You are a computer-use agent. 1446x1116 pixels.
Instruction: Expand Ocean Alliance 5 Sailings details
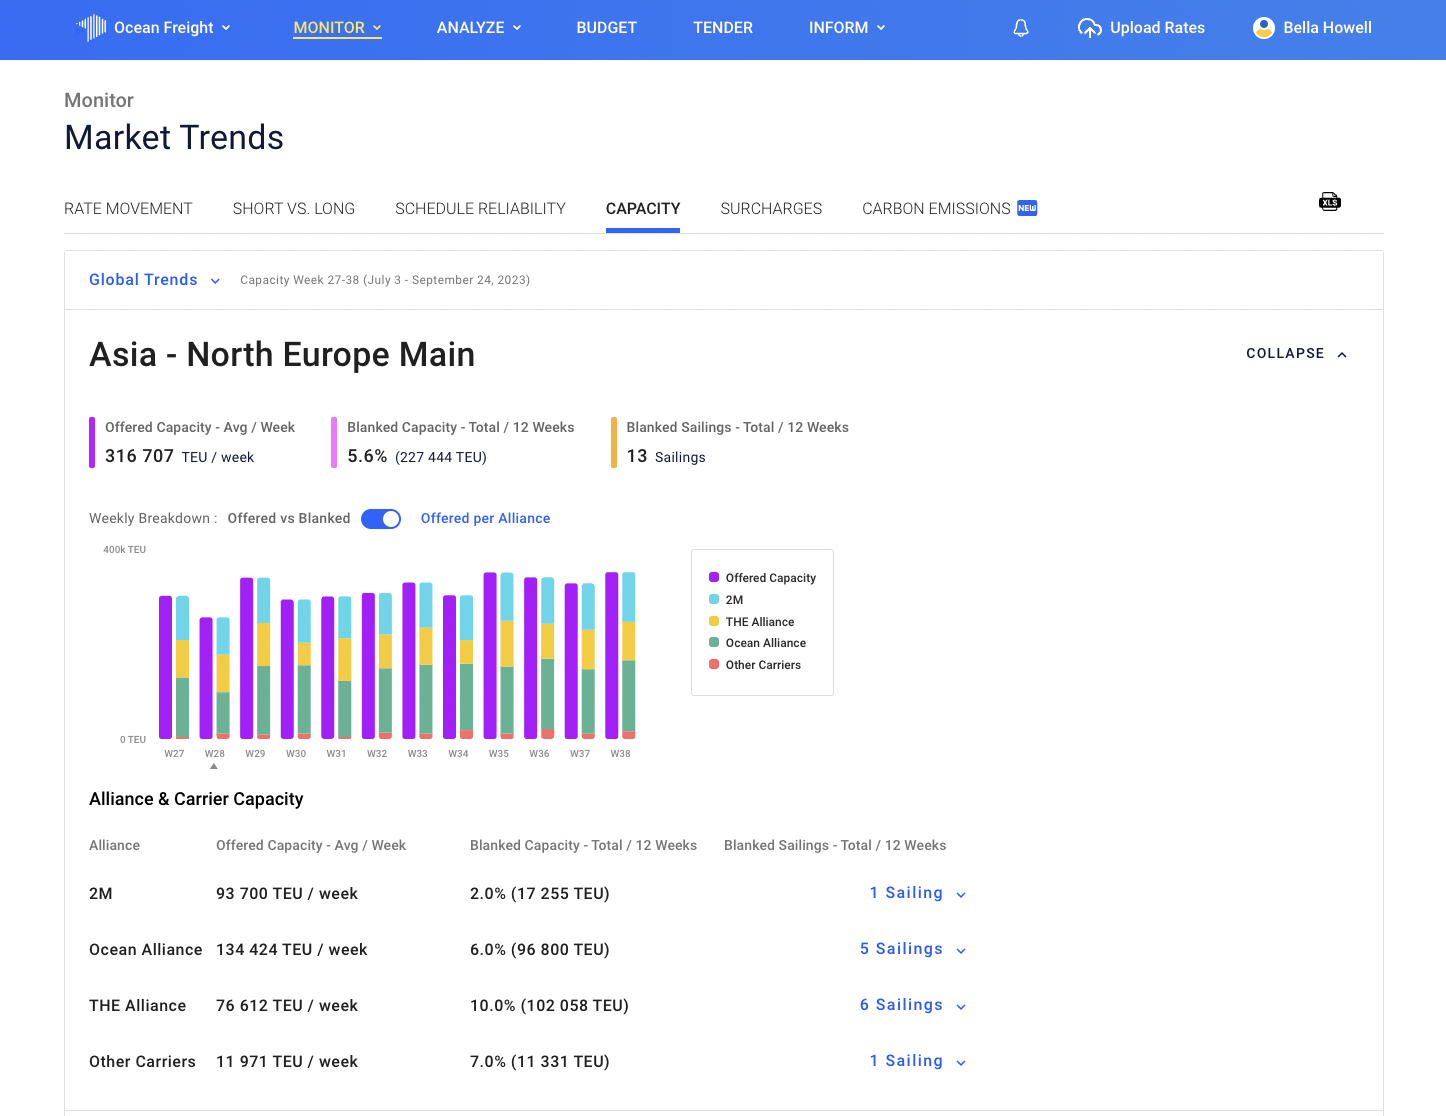pos(912,949)
